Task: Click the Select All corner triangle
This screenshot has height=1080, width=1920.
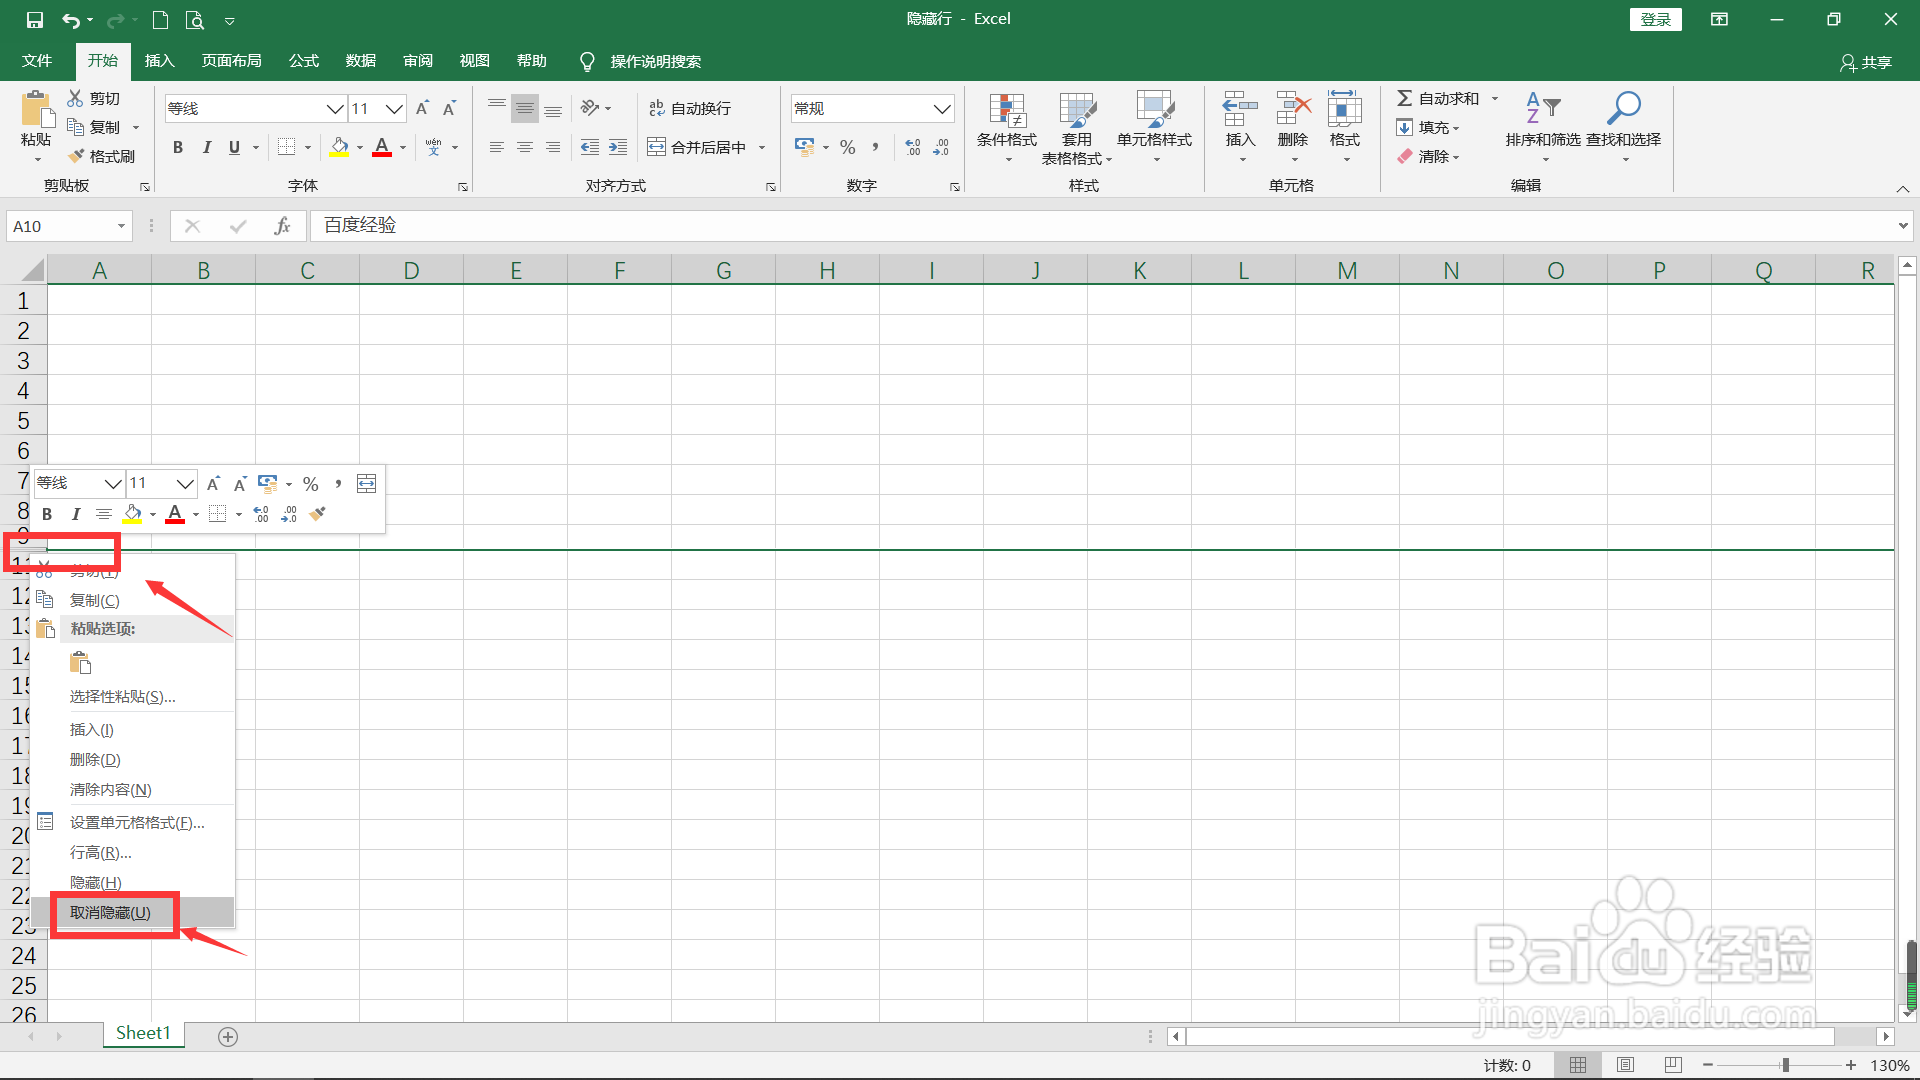Action: pos(33,270)
